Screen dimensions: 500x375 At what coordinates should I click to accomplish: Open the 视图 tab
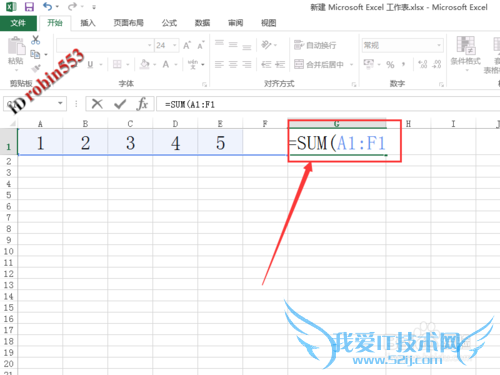(x=268, y=23)
